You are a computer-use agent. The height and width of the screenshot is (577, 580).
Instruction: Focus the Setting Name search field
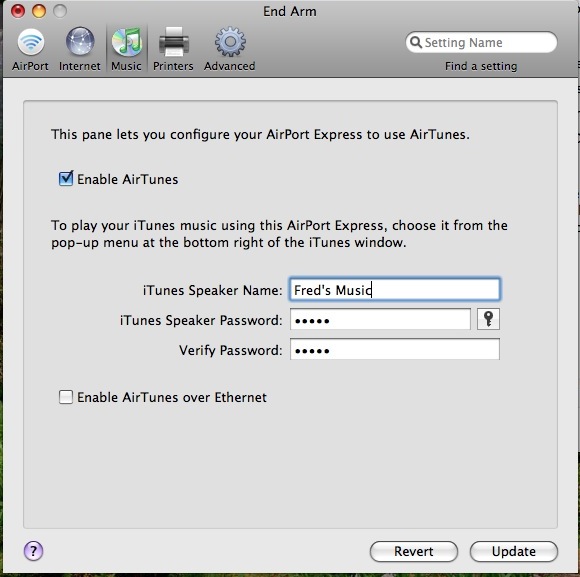(481, 42)
